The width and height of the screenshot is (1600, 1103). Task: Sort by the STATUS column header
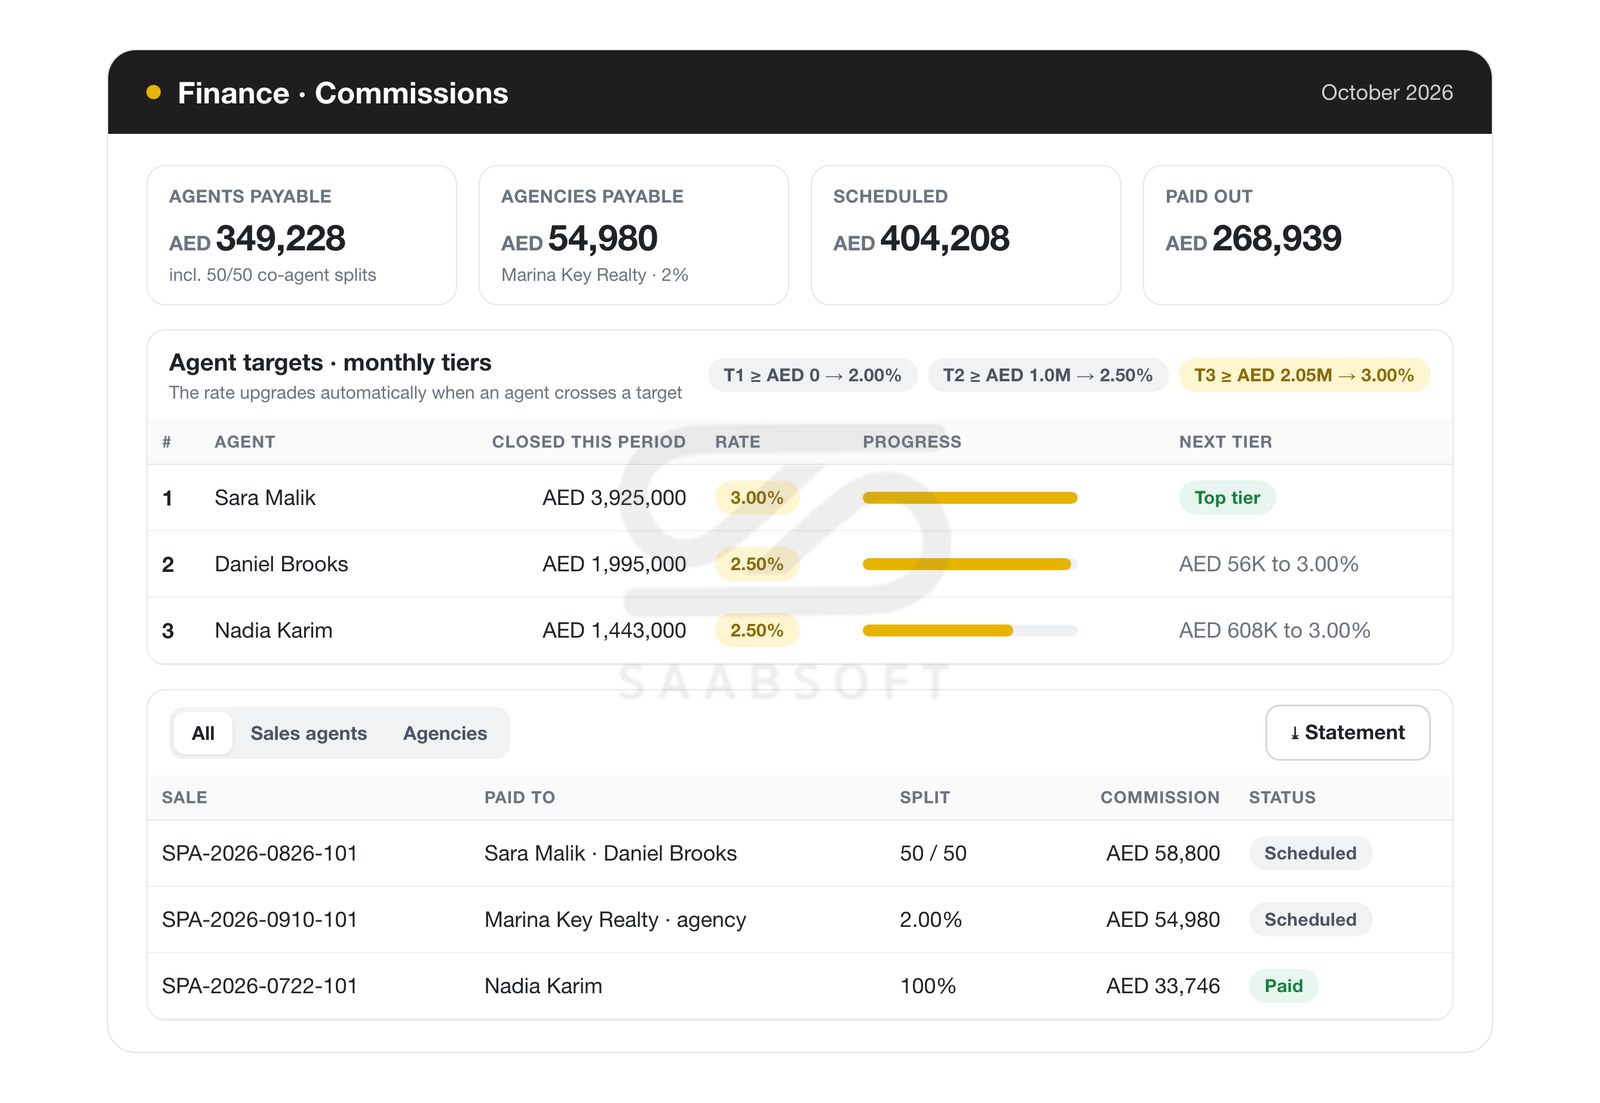(1282, 797)
